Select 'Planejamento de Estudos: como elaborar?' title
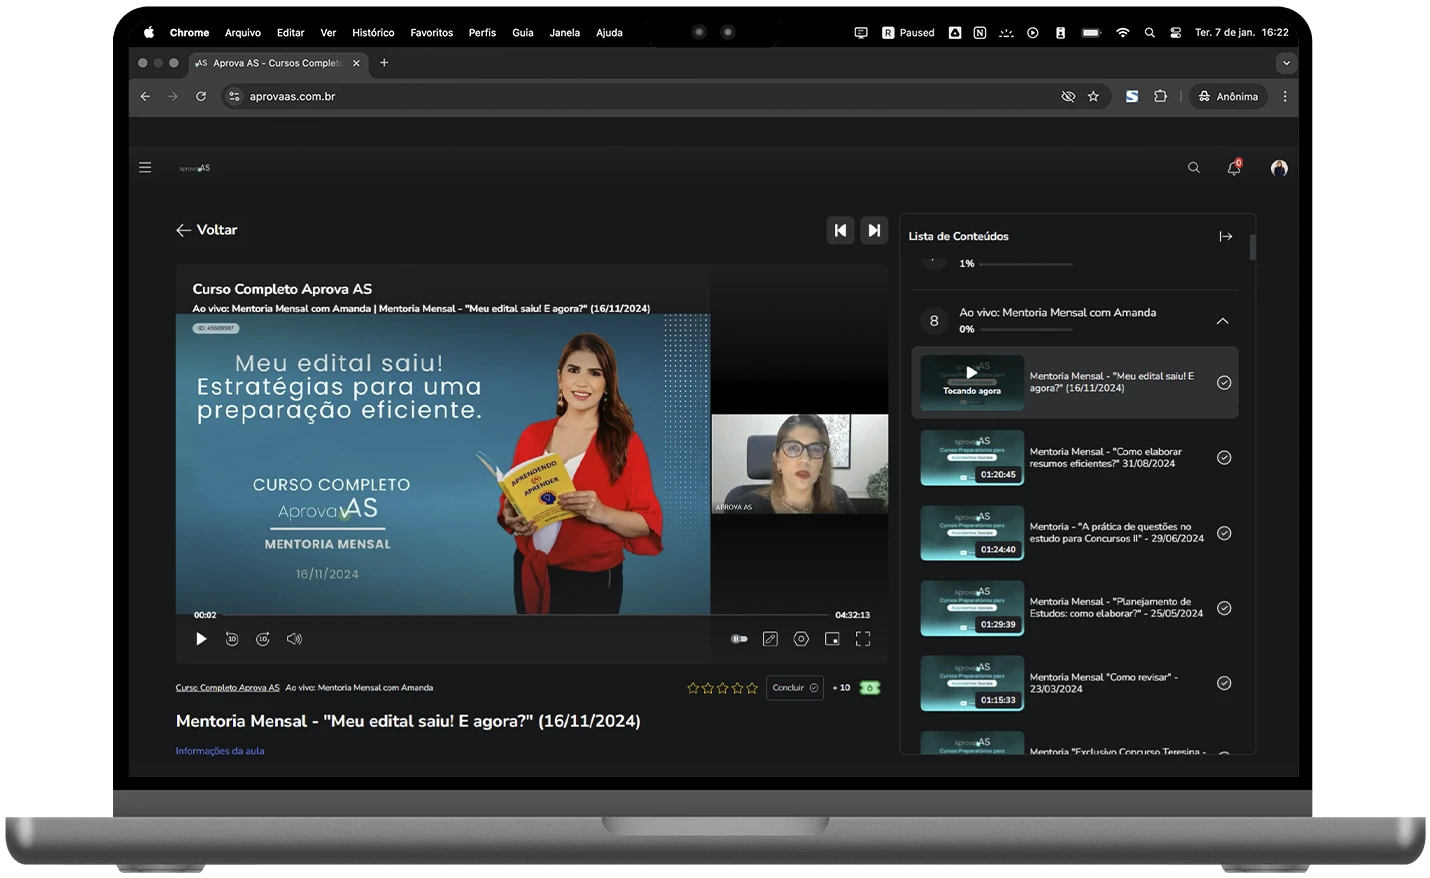 (x=1116, y=608)
